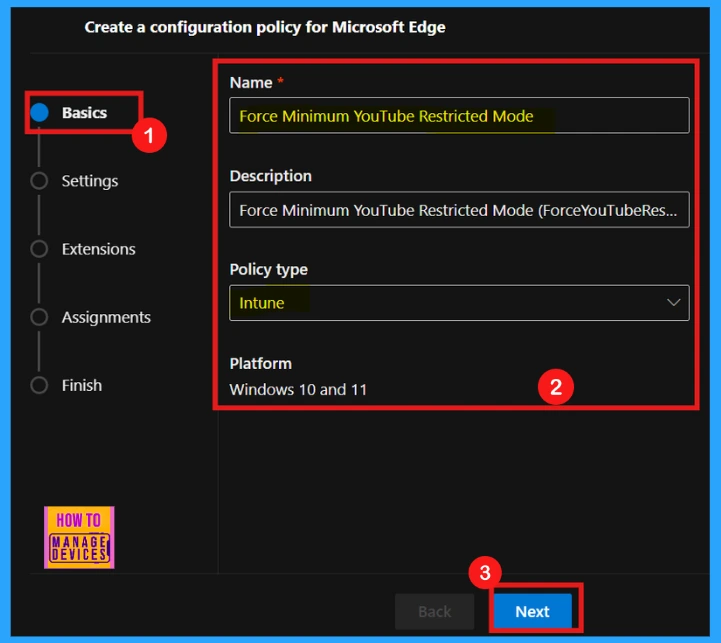Select the Finish step

click(82, 385)
